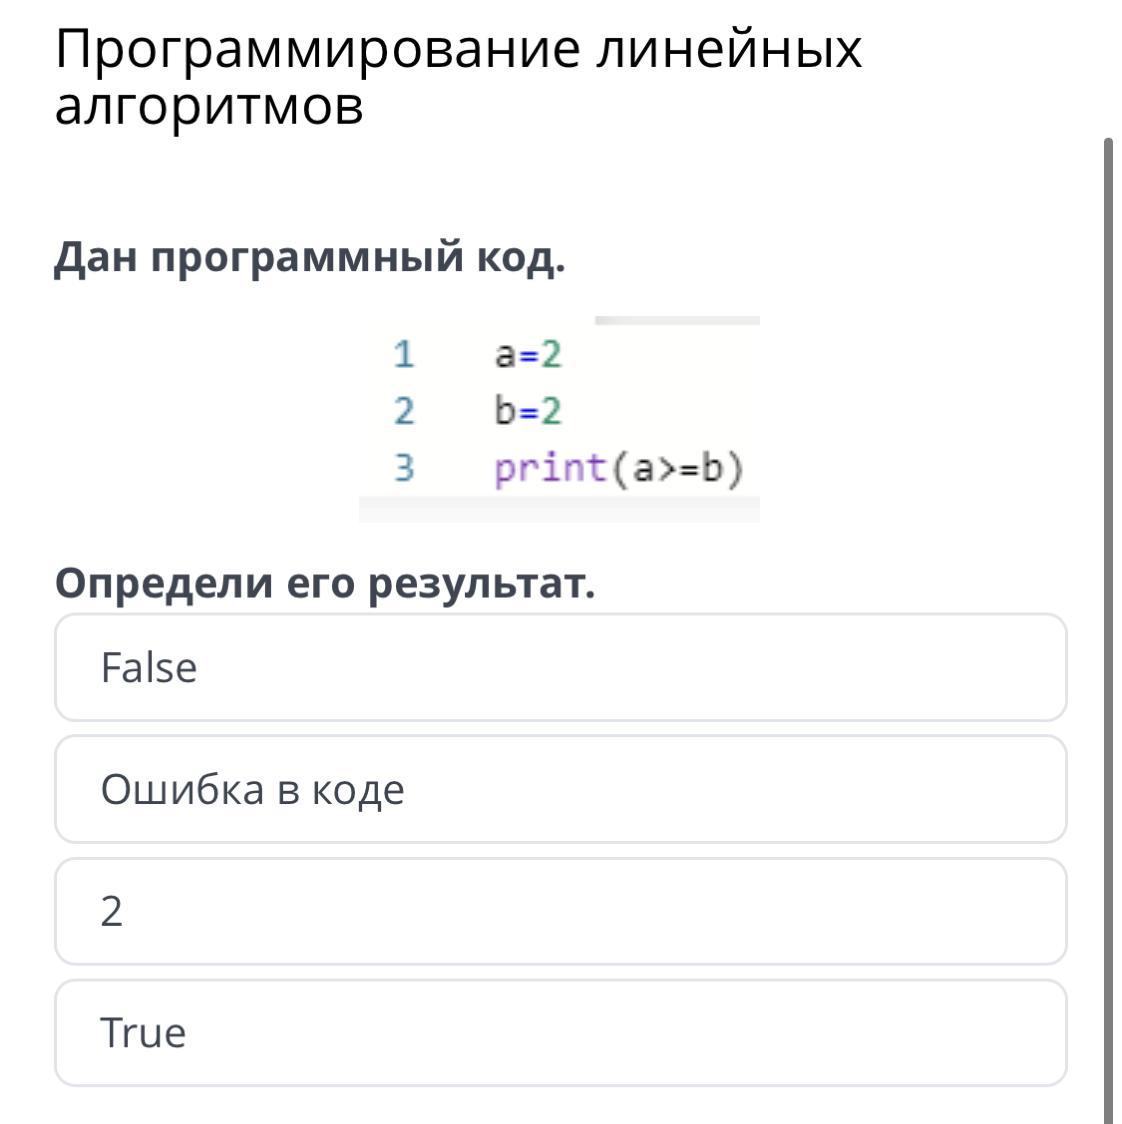Click the green number 2 after "a="

tap(551, 354)
